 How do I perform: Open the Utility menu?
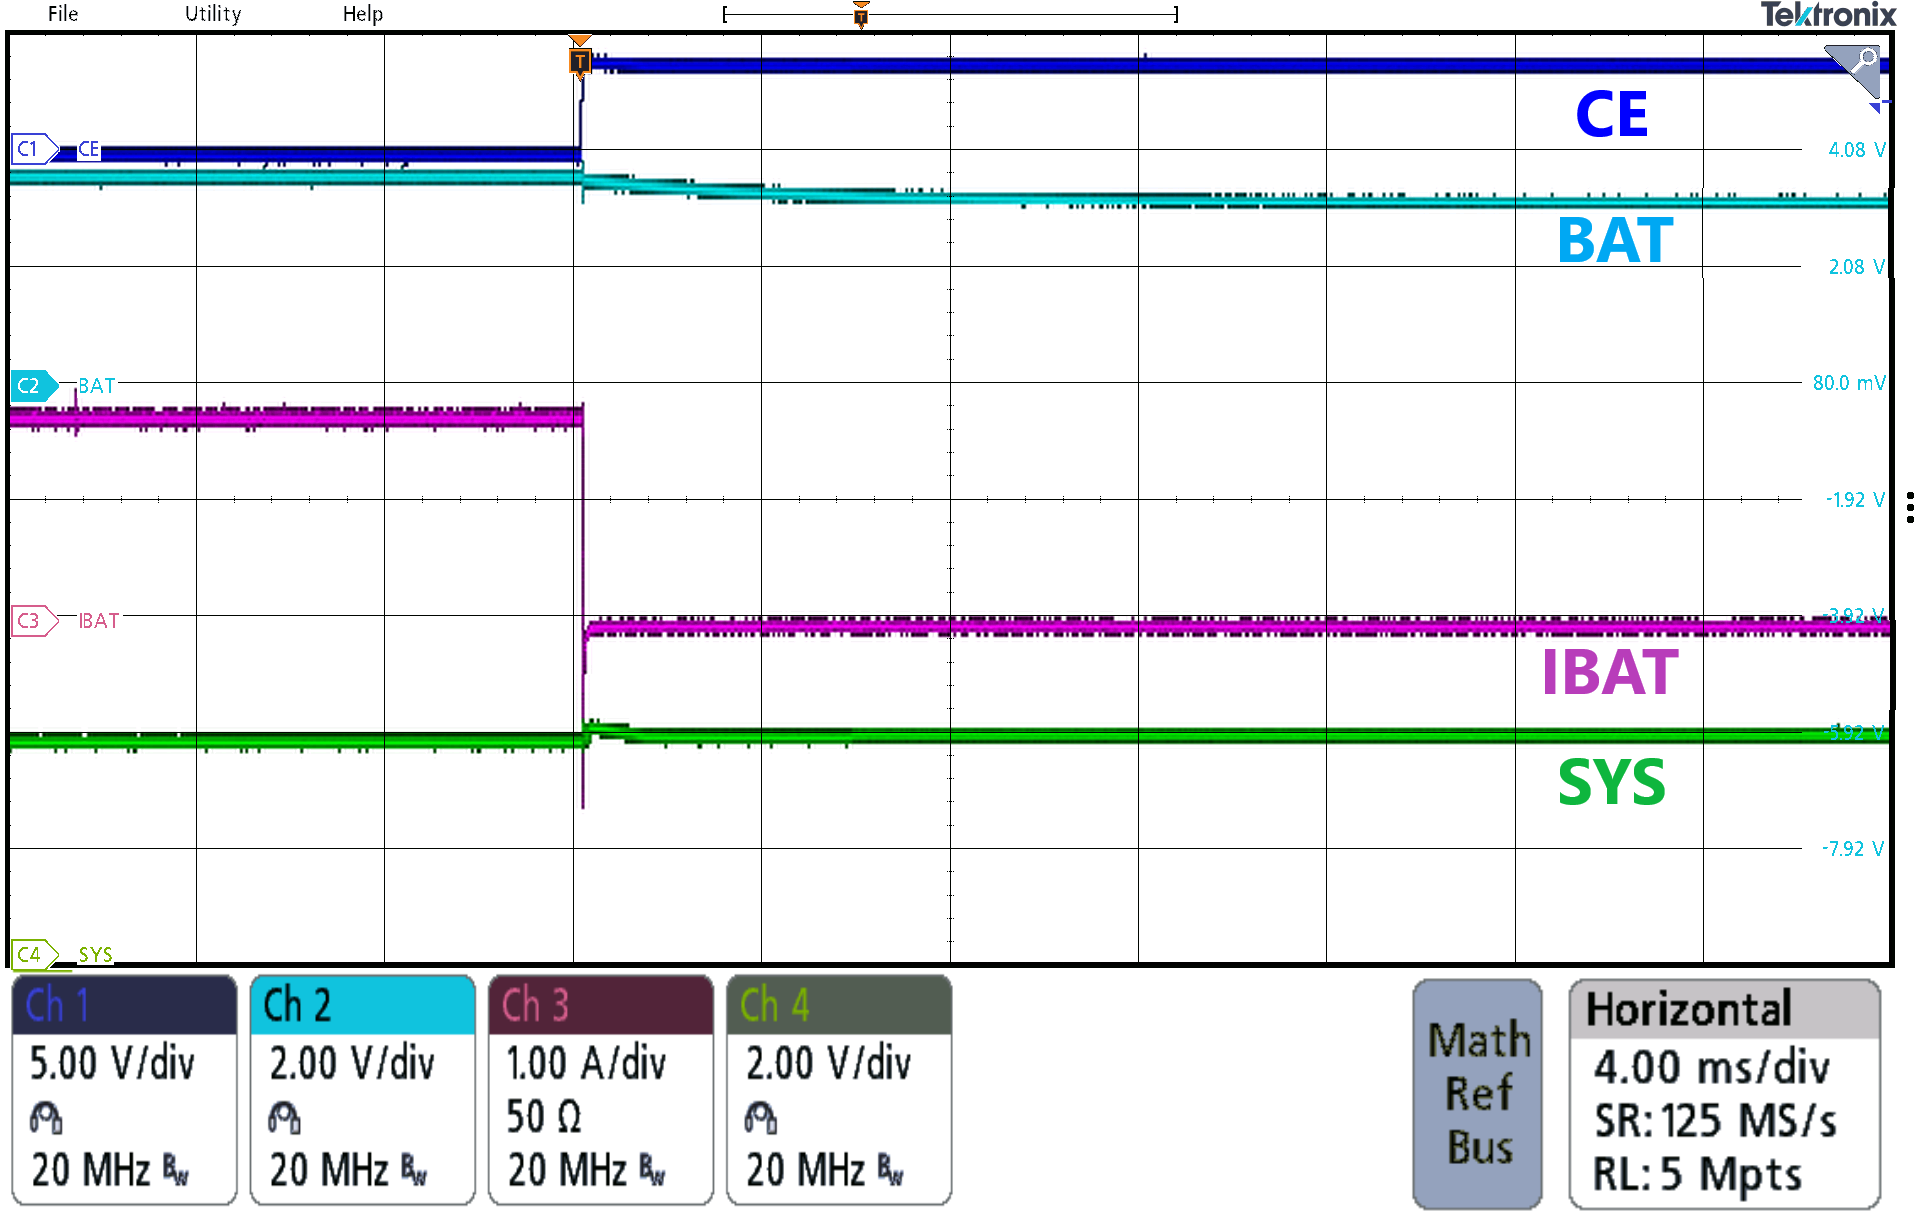(x=211, y=13)
